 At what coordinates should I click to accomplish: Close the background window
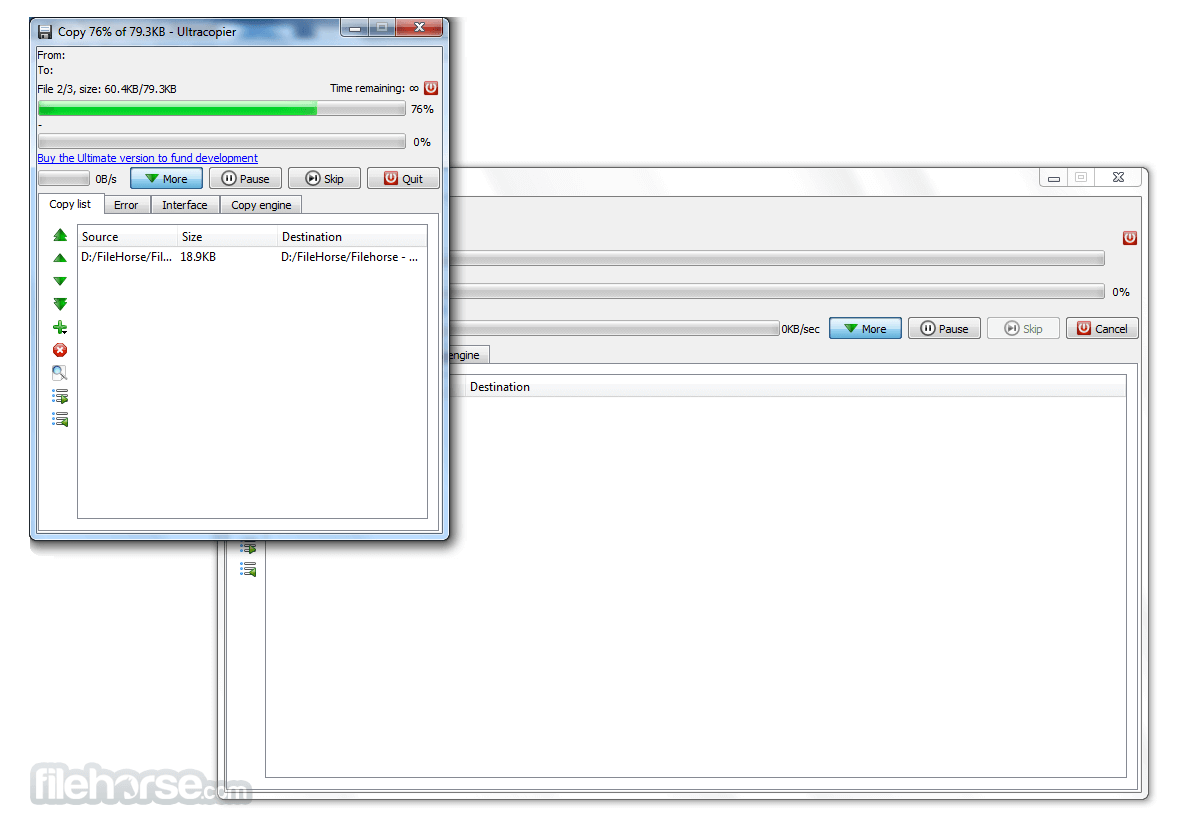click(x=1118, y=177)
